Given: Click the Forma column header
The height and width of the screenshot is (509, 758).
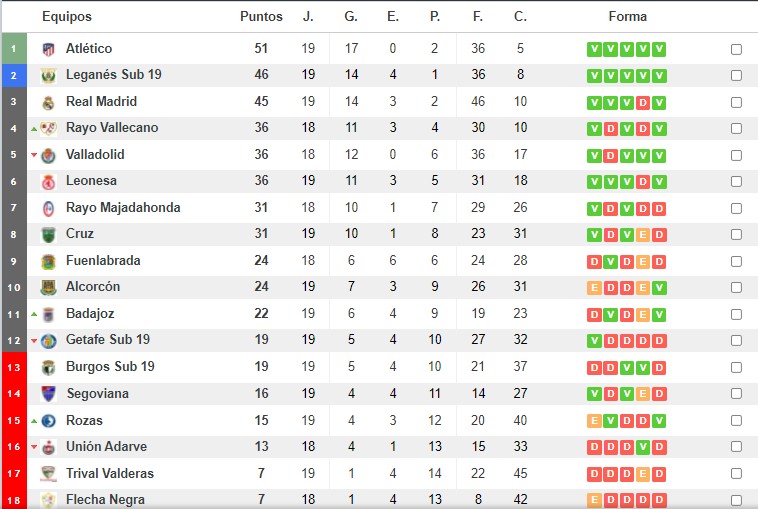Looking at the screenshot, I should (x=627, y=17).
